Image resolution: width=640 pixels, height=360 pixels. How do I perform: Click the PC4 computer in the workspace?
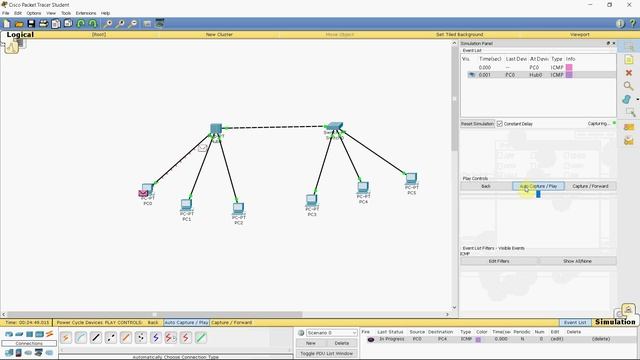(x=363, y=188)
